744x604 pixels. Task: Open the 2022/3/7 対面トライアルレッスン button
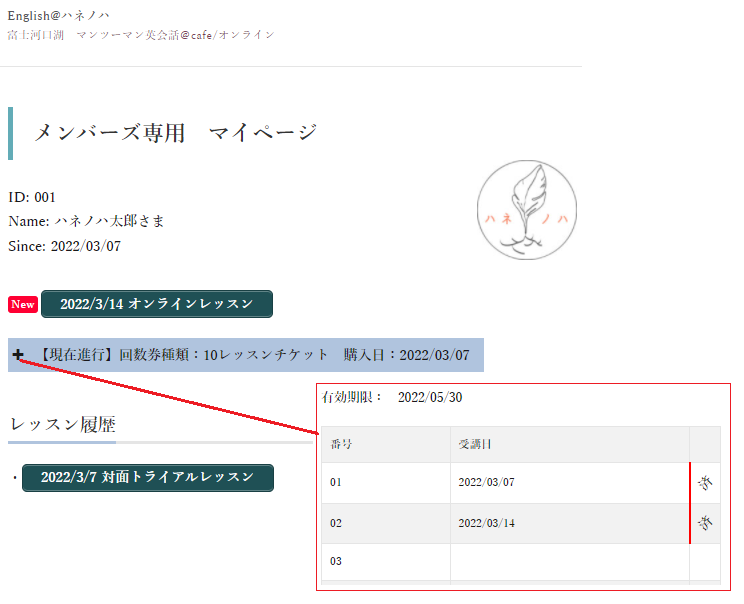pyautogui.click(x=147, y=478)
